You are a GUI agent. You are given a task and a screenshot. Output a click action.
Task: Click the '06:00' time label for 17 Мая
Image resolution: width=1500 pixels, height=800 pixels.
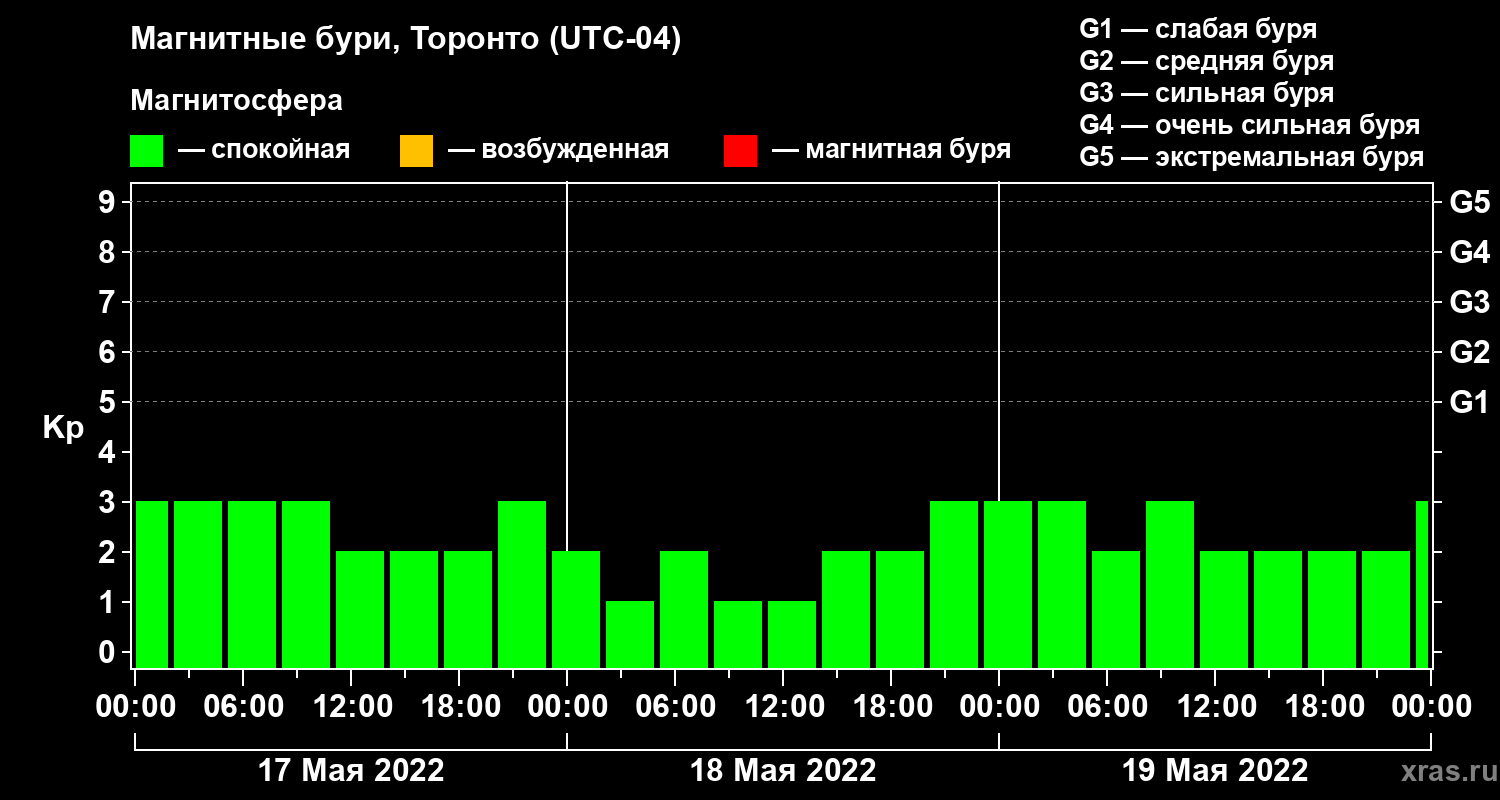pos(243,706)
